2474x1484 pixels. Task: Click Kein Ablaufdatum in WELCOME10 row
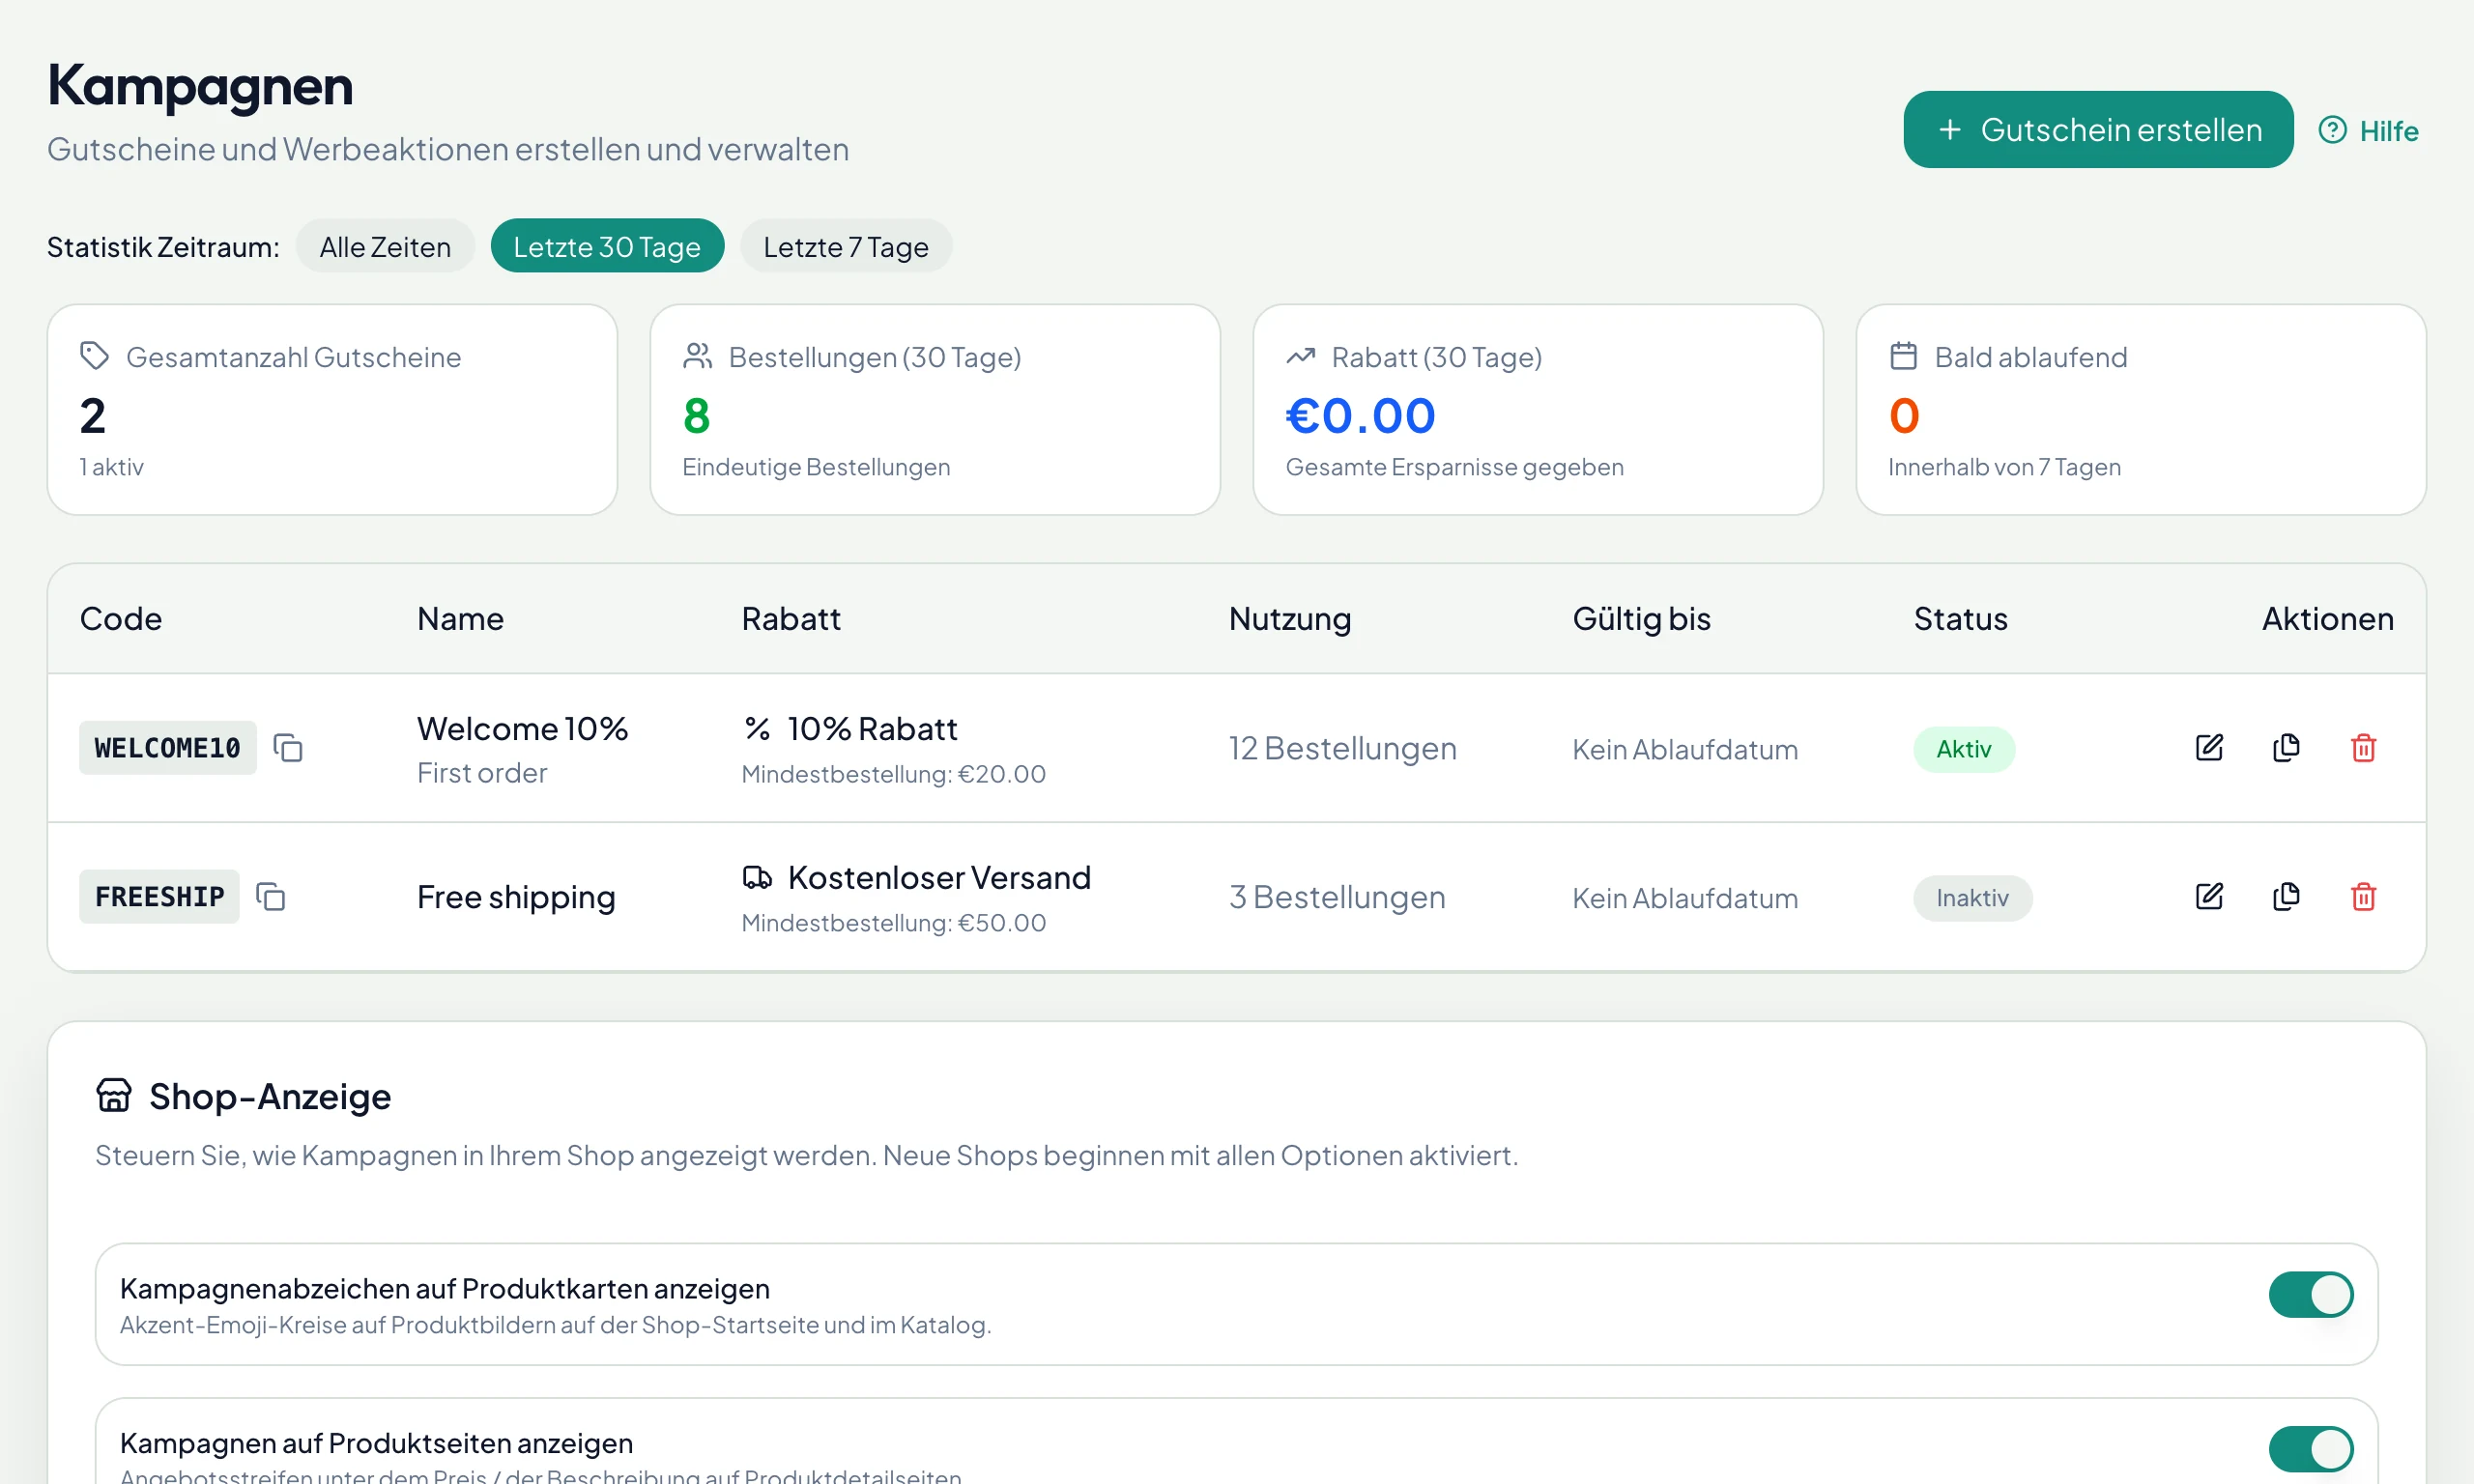[x=1684, y=750]
